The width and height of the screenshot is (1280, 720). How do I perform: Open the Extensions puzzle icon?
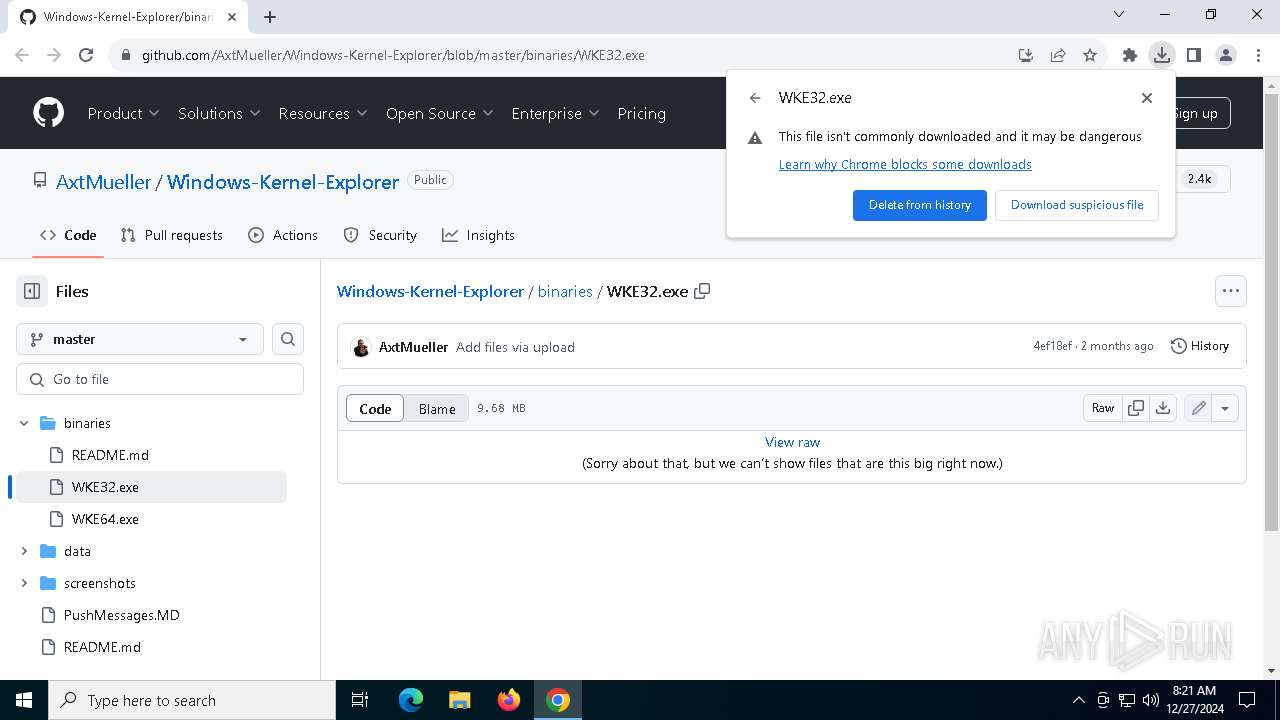(1130, 55)
